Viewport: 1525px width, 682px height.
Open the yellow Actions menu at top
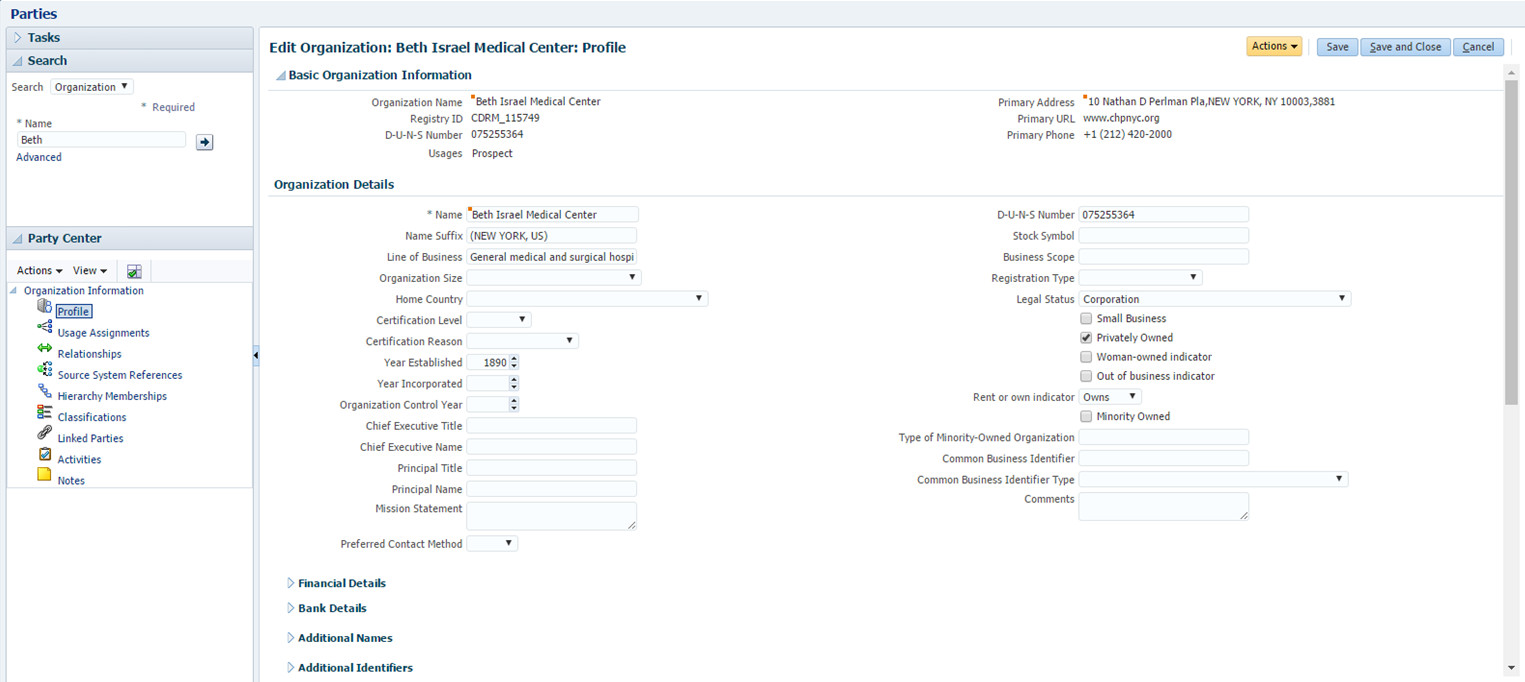pyautogui.click(x=1274, y=46)
